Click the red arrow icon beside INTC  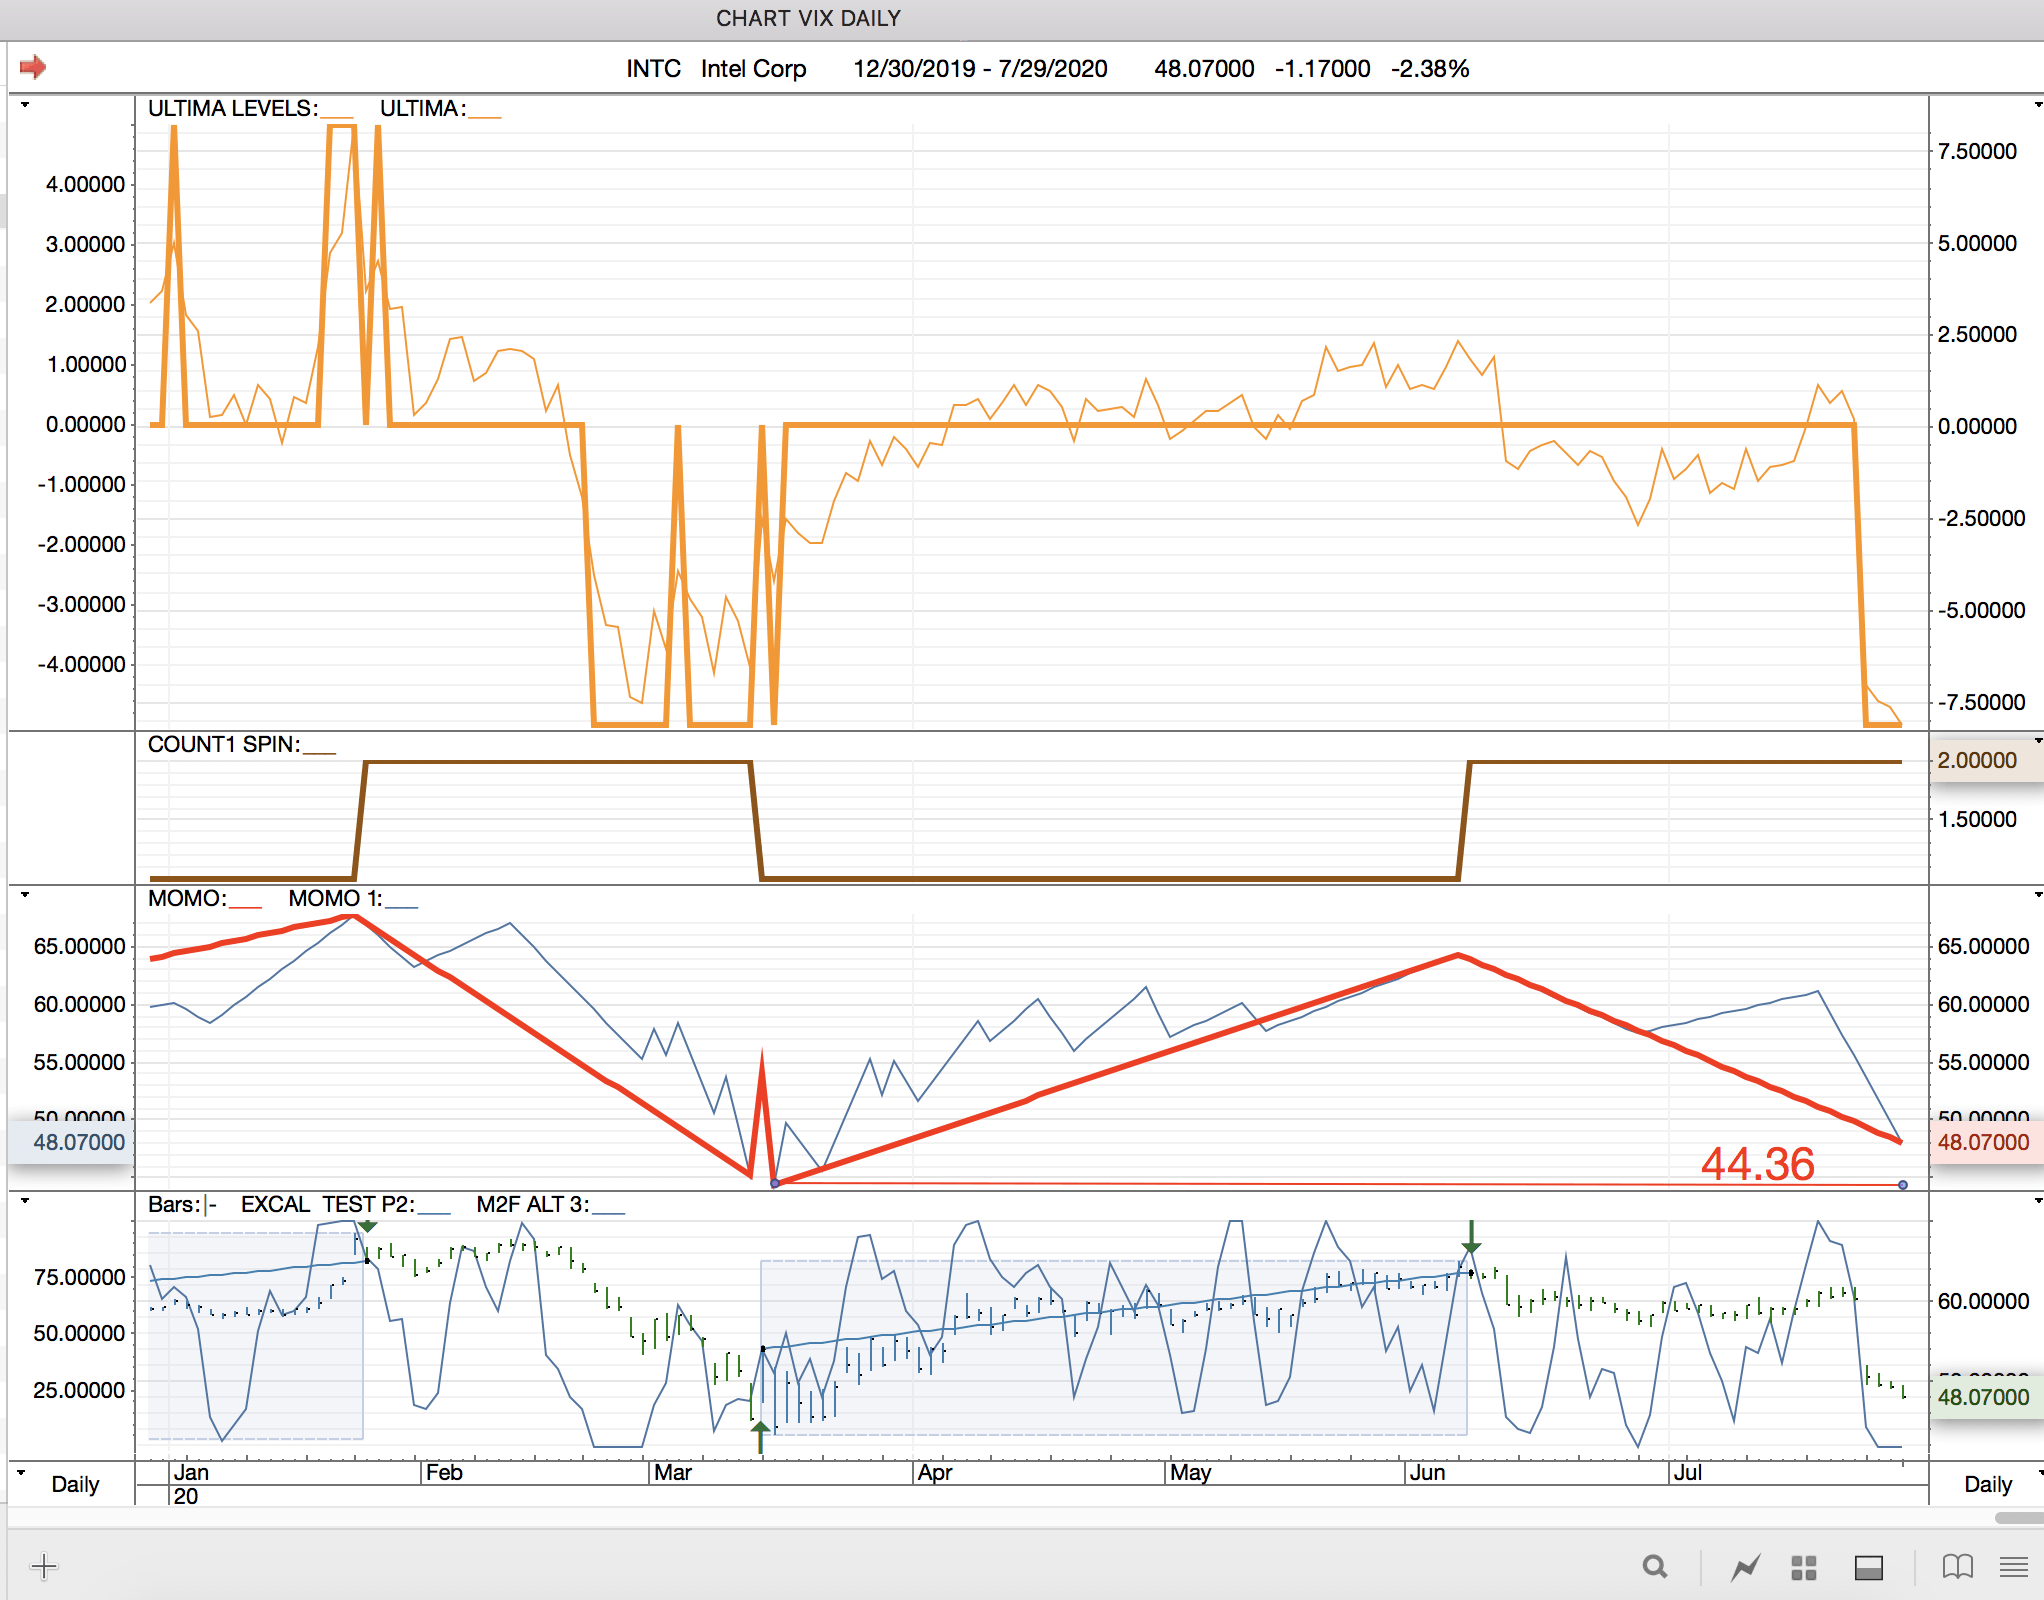click(33, 67)
